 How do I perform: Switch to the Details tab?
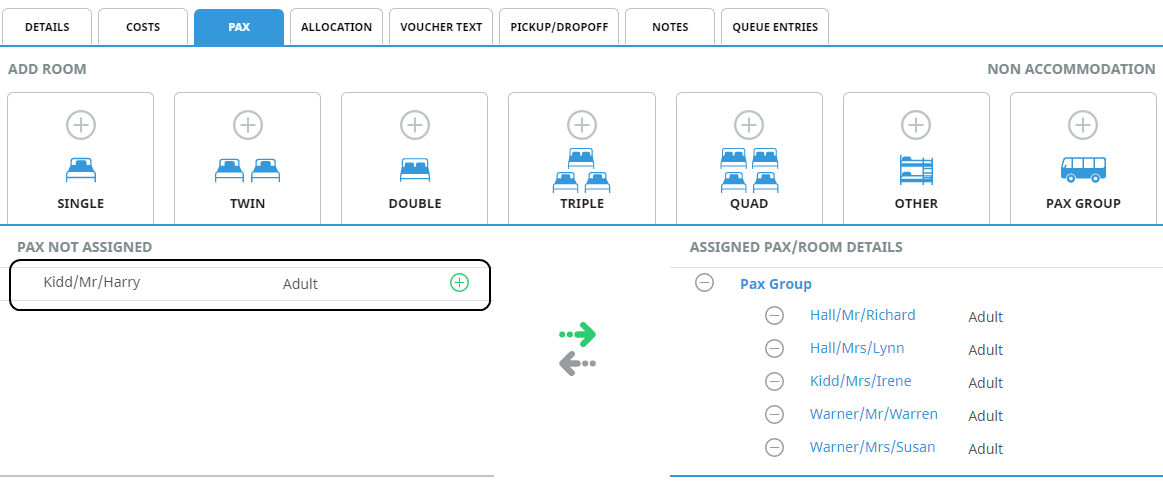[x=47, y=27]
